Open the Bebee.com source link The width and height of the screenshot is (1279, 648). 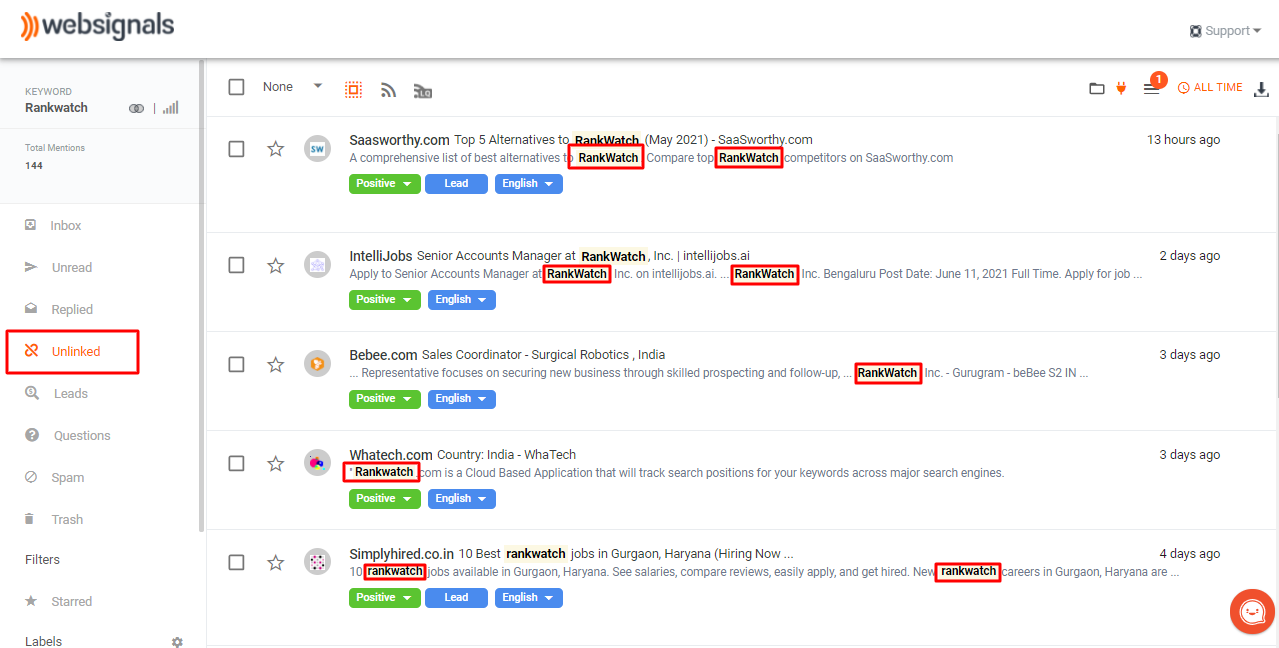tap(383, 355)
